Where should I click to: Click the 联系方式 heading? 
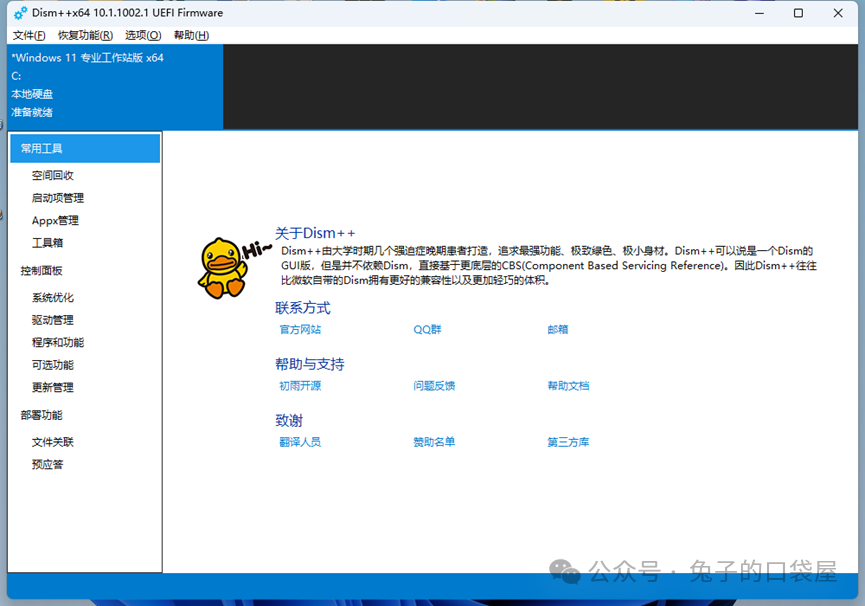303,308
